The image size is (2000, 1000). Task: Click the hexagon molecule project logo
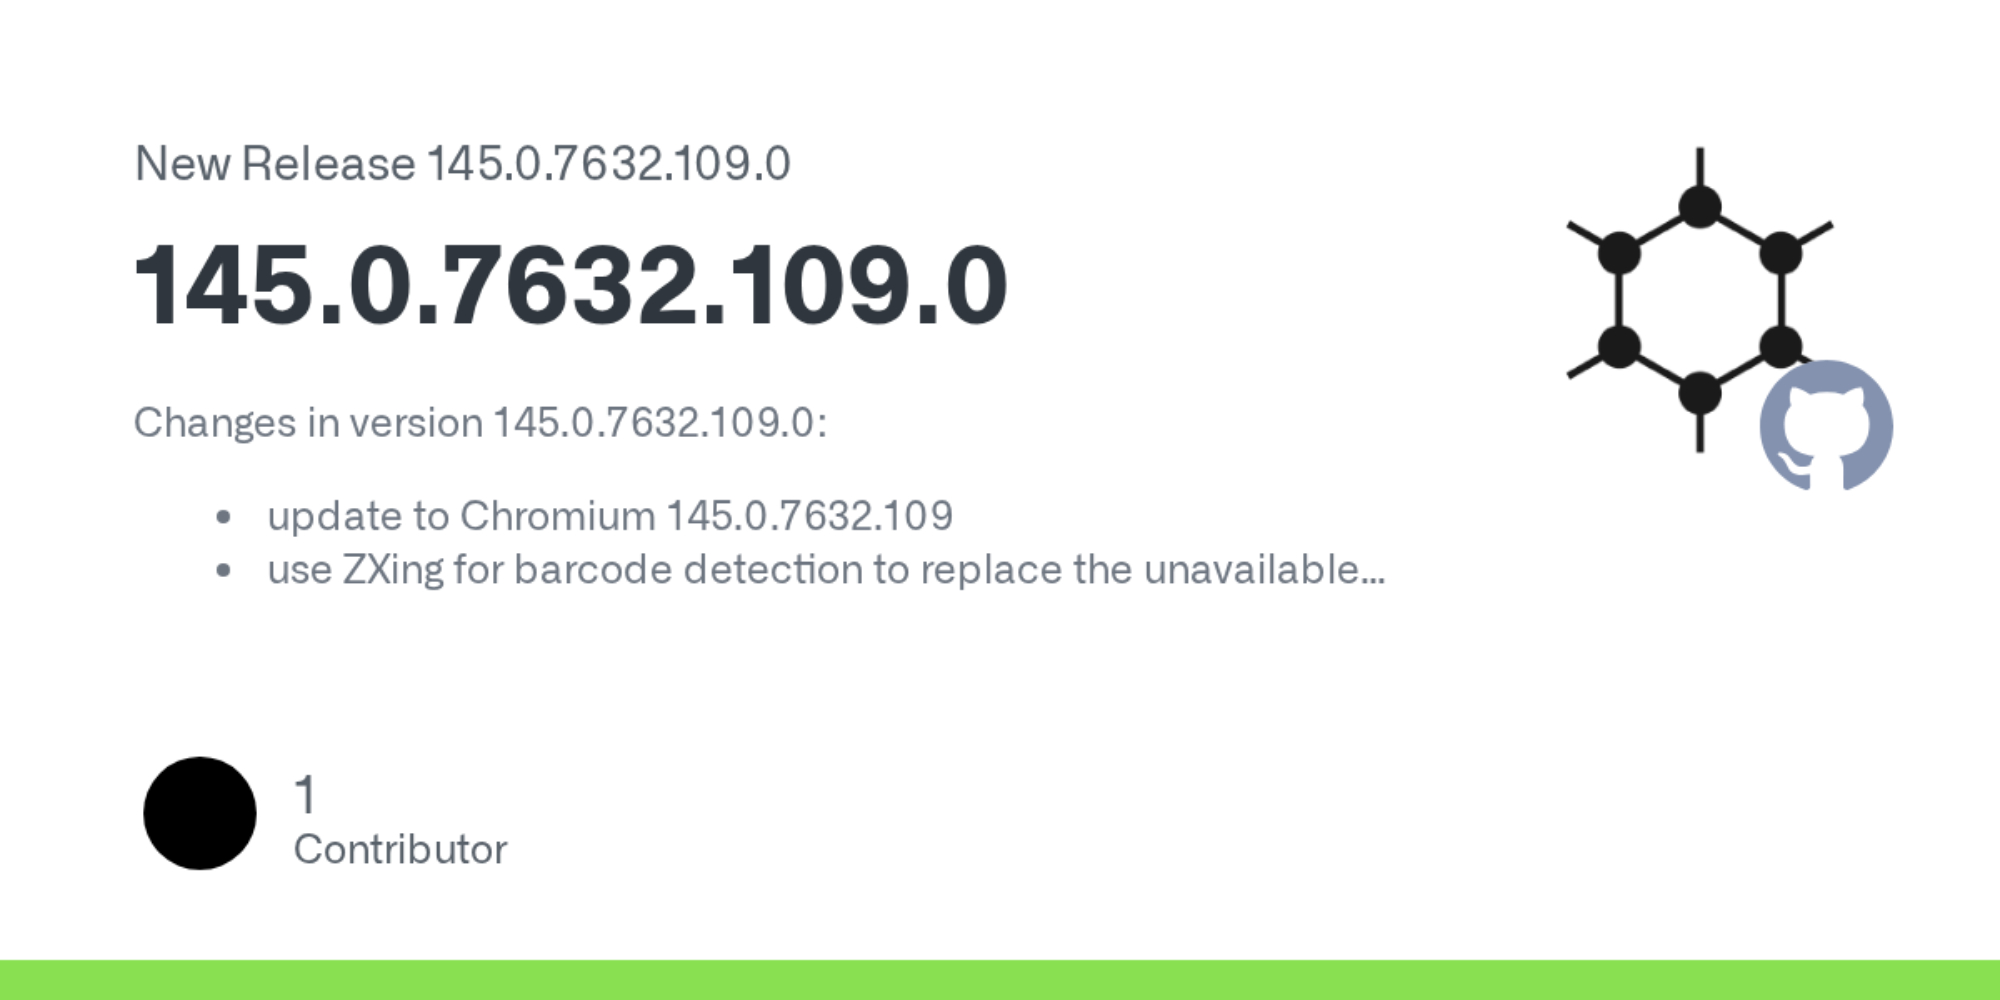point(1699,300)
